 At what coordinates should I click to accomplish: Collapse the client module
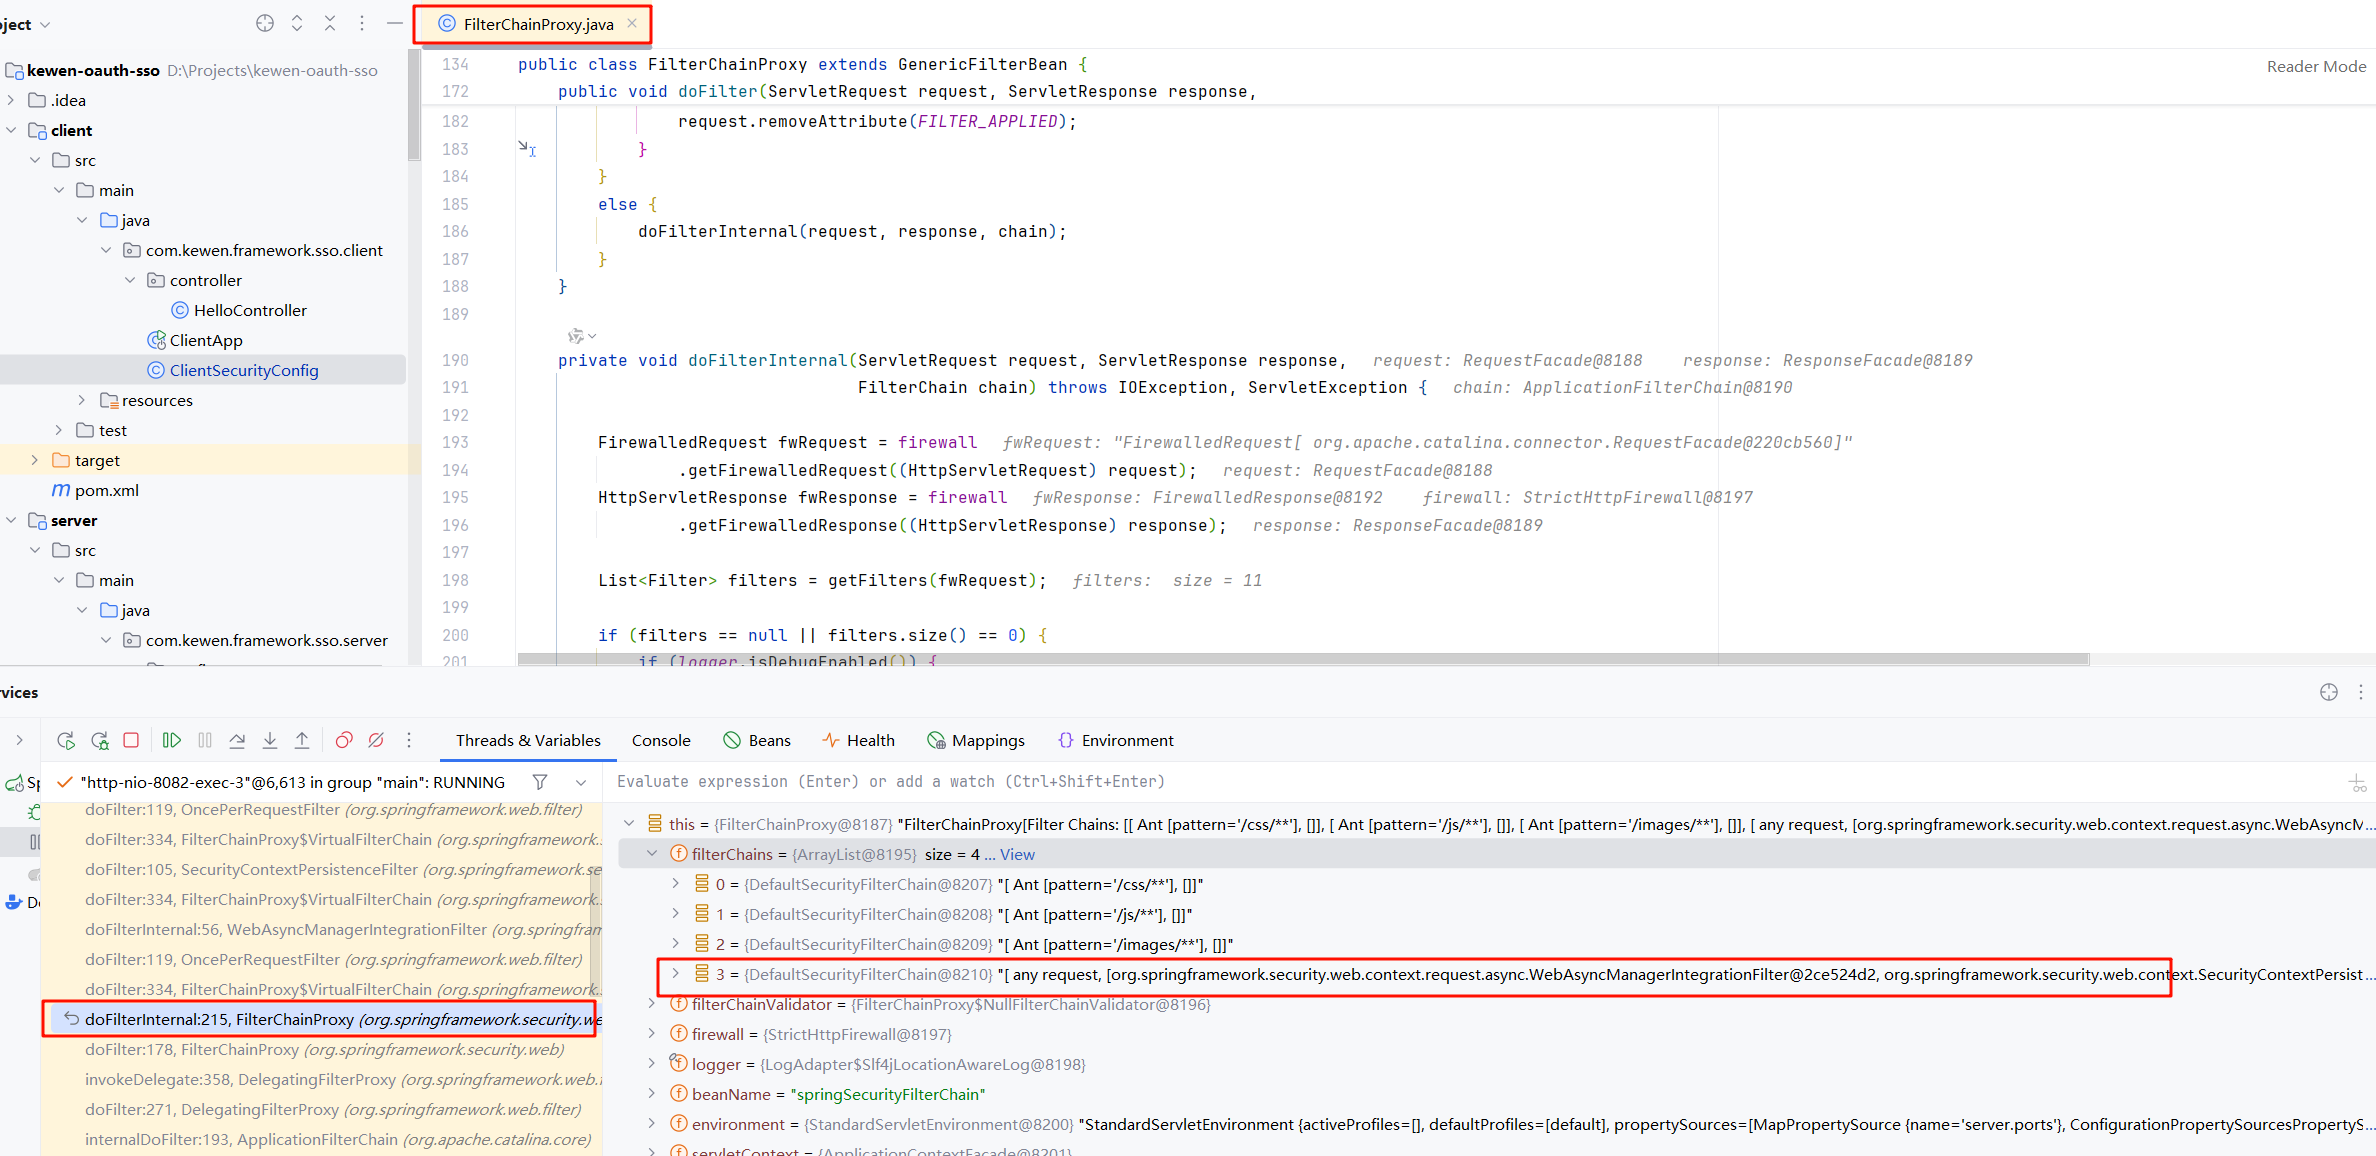(11, 130)
